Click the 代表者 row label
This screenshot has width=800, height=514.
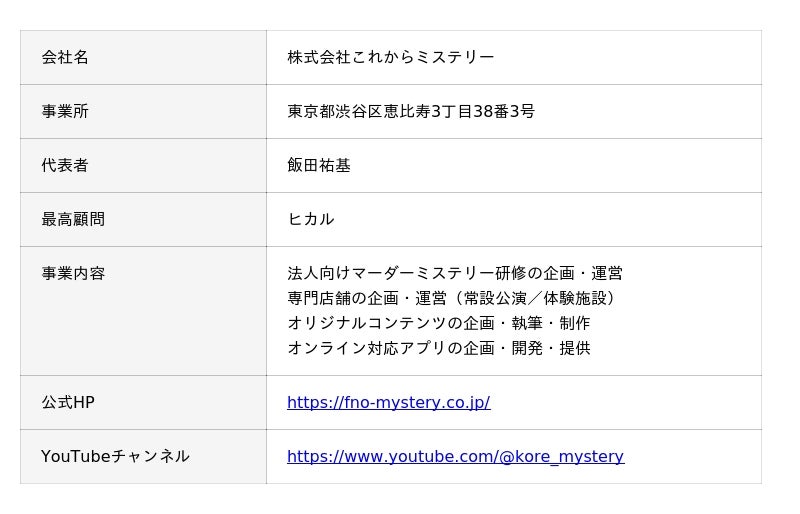coord(65,166)
